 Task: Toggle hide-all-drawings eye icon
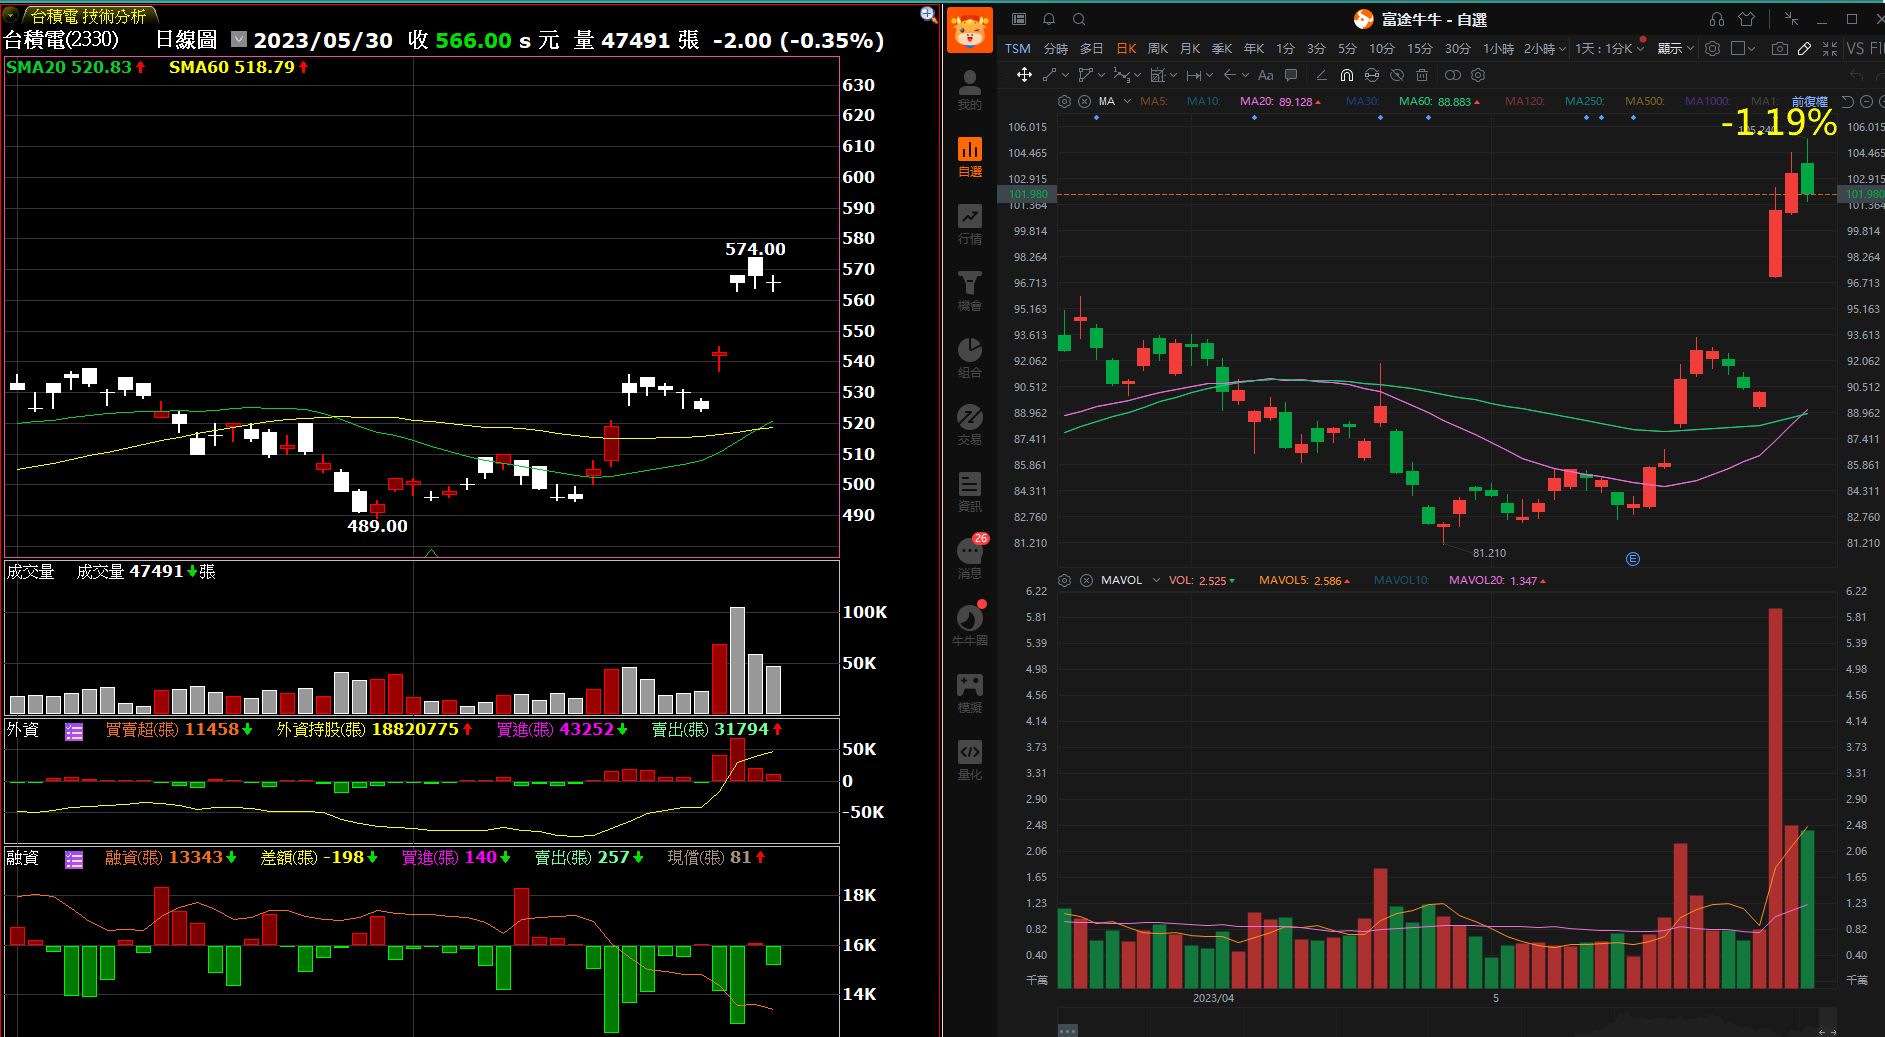[1397, 75]
